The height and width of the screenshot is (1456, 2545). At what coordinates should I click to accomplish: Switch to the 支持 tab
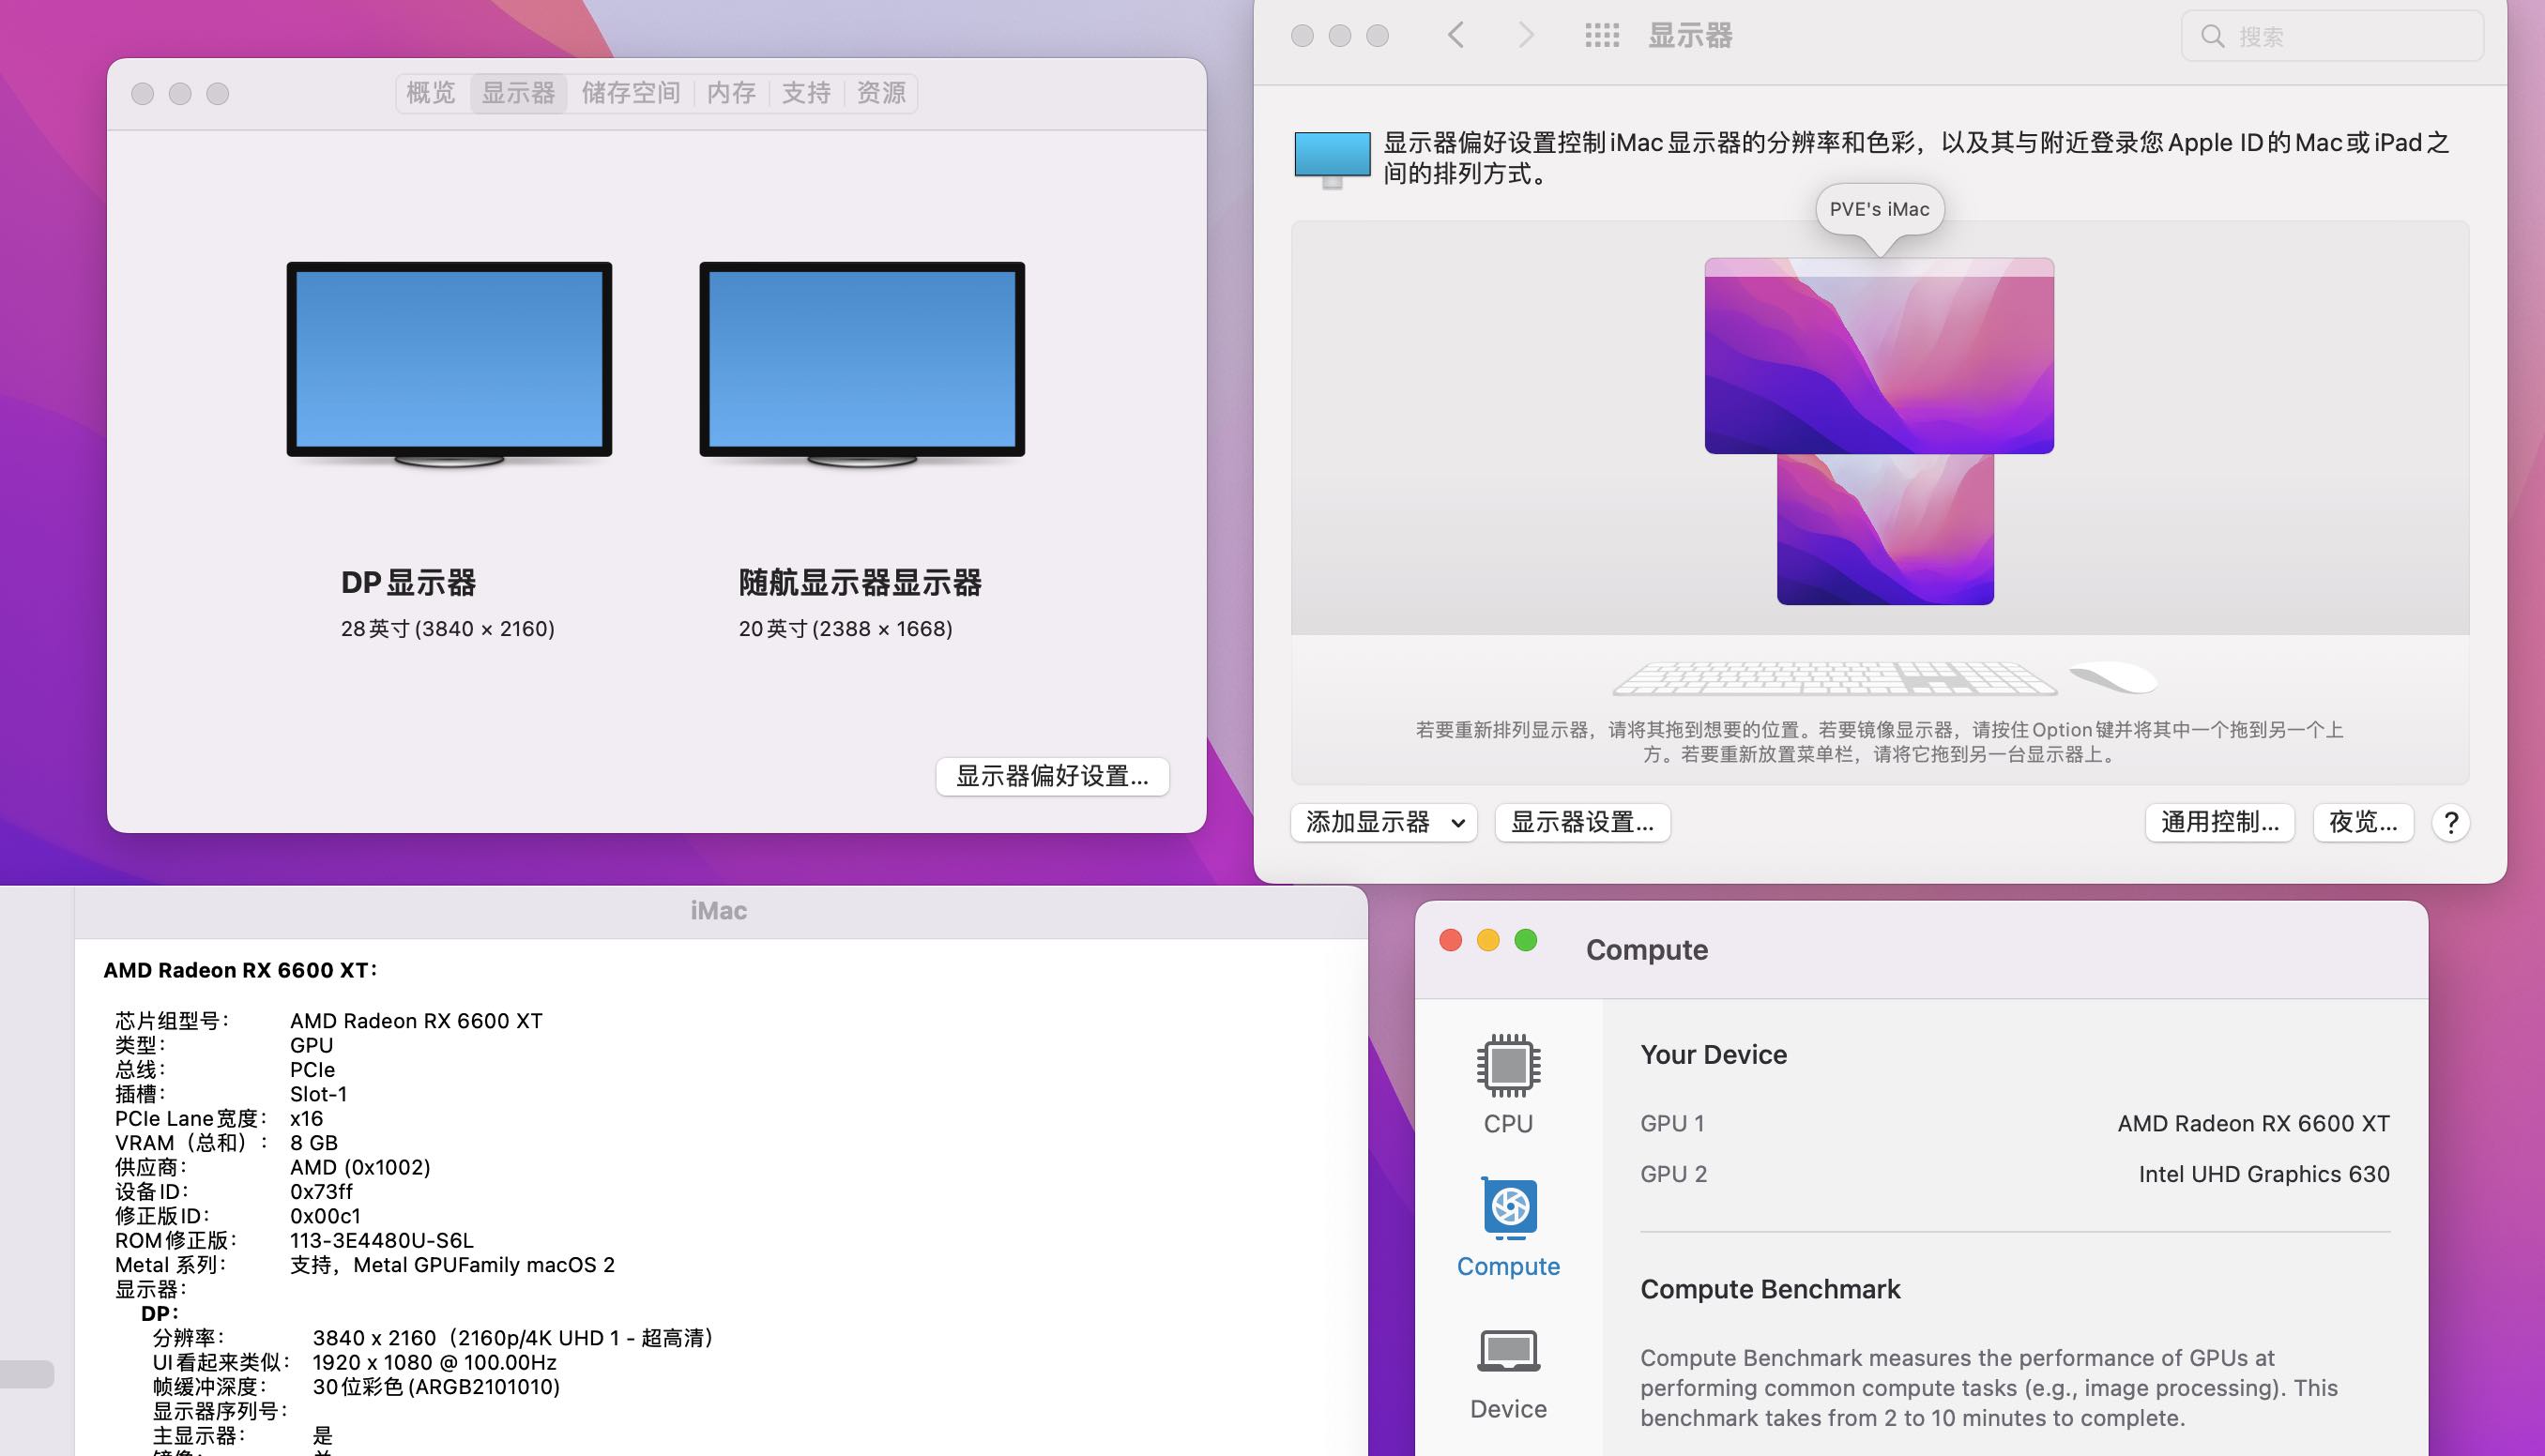[x=806, y=93]
